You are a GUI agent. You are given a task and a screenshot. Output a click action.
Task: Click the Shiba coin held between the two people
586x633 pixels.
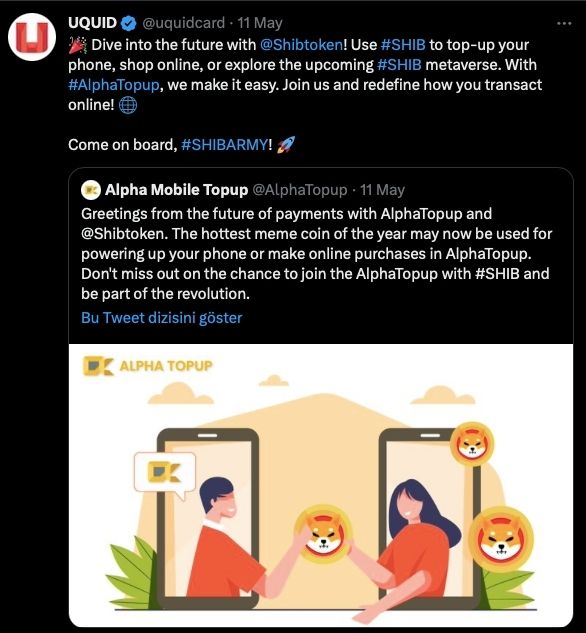[x=323, y=533]
